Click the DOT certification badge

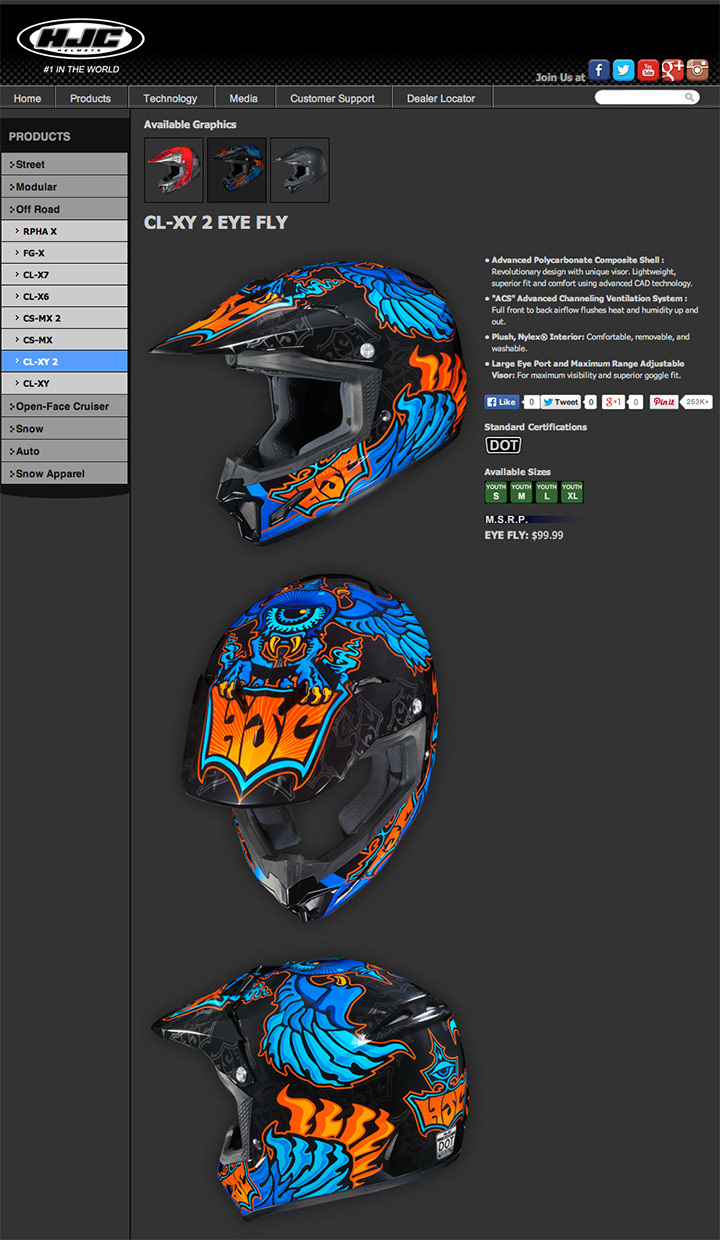(x=503, y=445)
